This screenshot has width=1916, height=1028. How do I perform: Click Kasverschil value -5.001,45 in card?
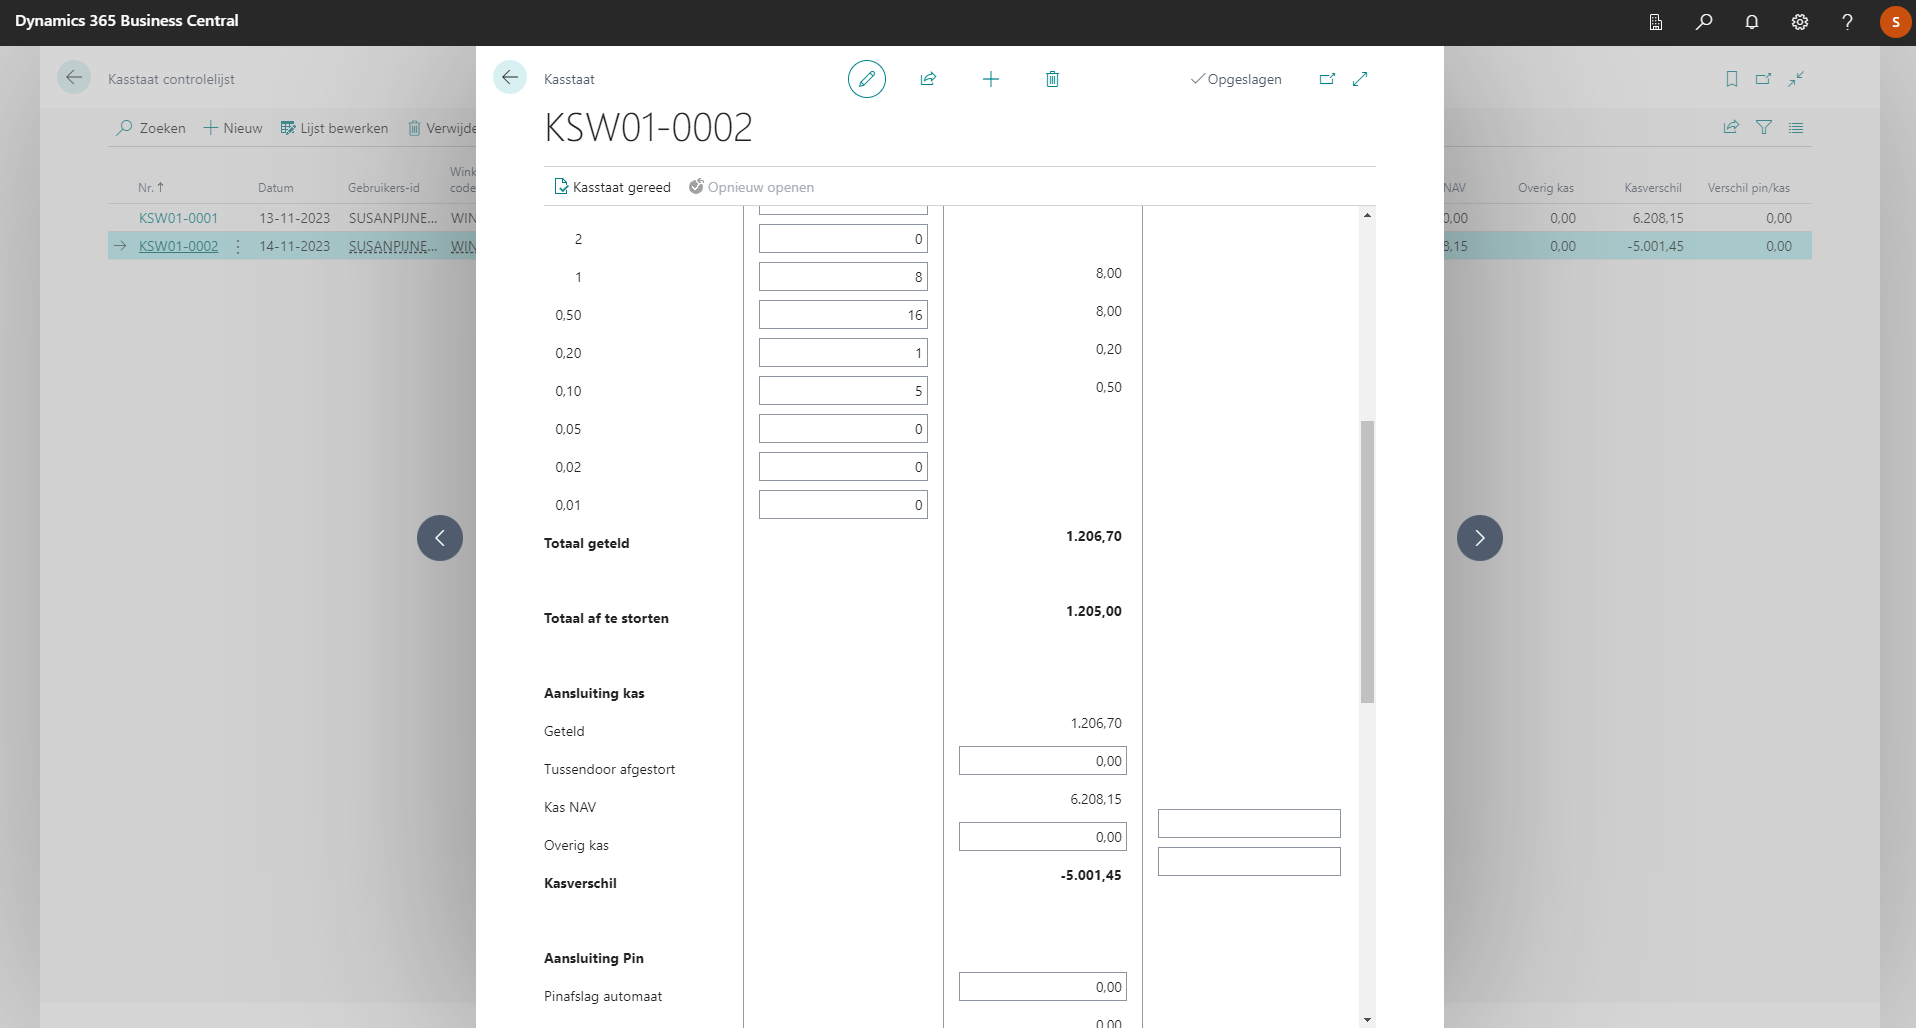point(1091,875)
